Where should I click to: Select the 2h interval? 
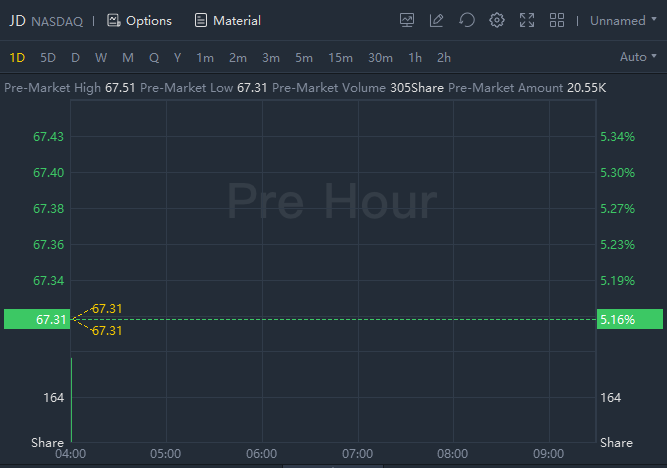pos(444,57)
